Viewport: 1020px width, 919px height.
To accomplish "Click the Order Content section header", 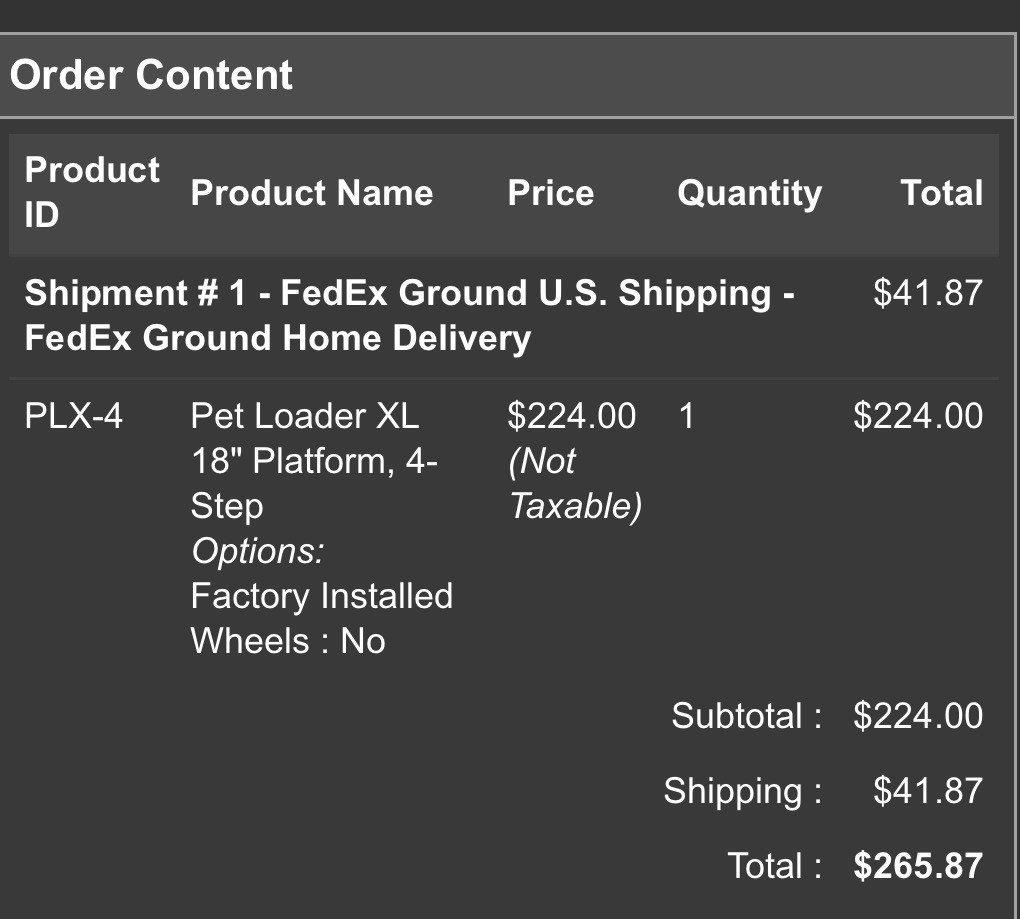I will pyautogui.click(x=151, y=76).
